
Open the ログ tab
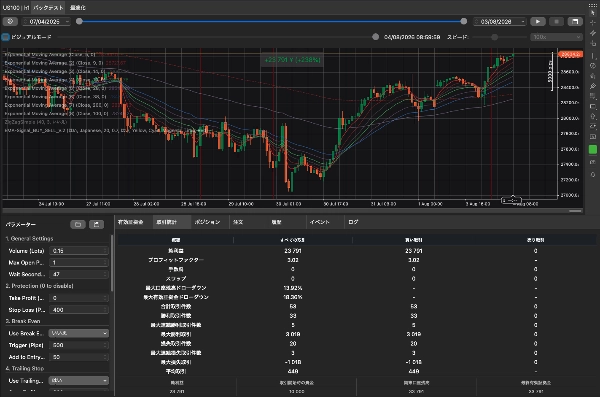(353, 222)
